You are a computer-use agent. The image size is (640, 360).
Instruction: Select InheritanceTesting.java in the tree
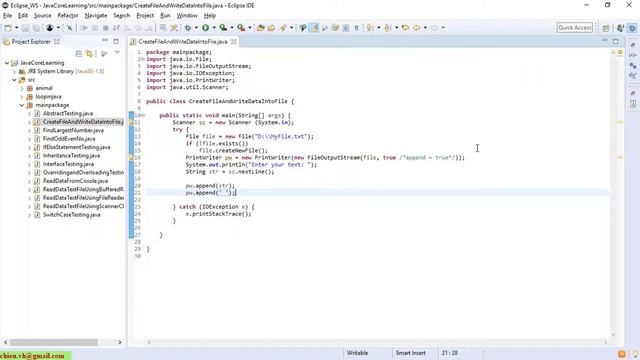tap(71, 156)
